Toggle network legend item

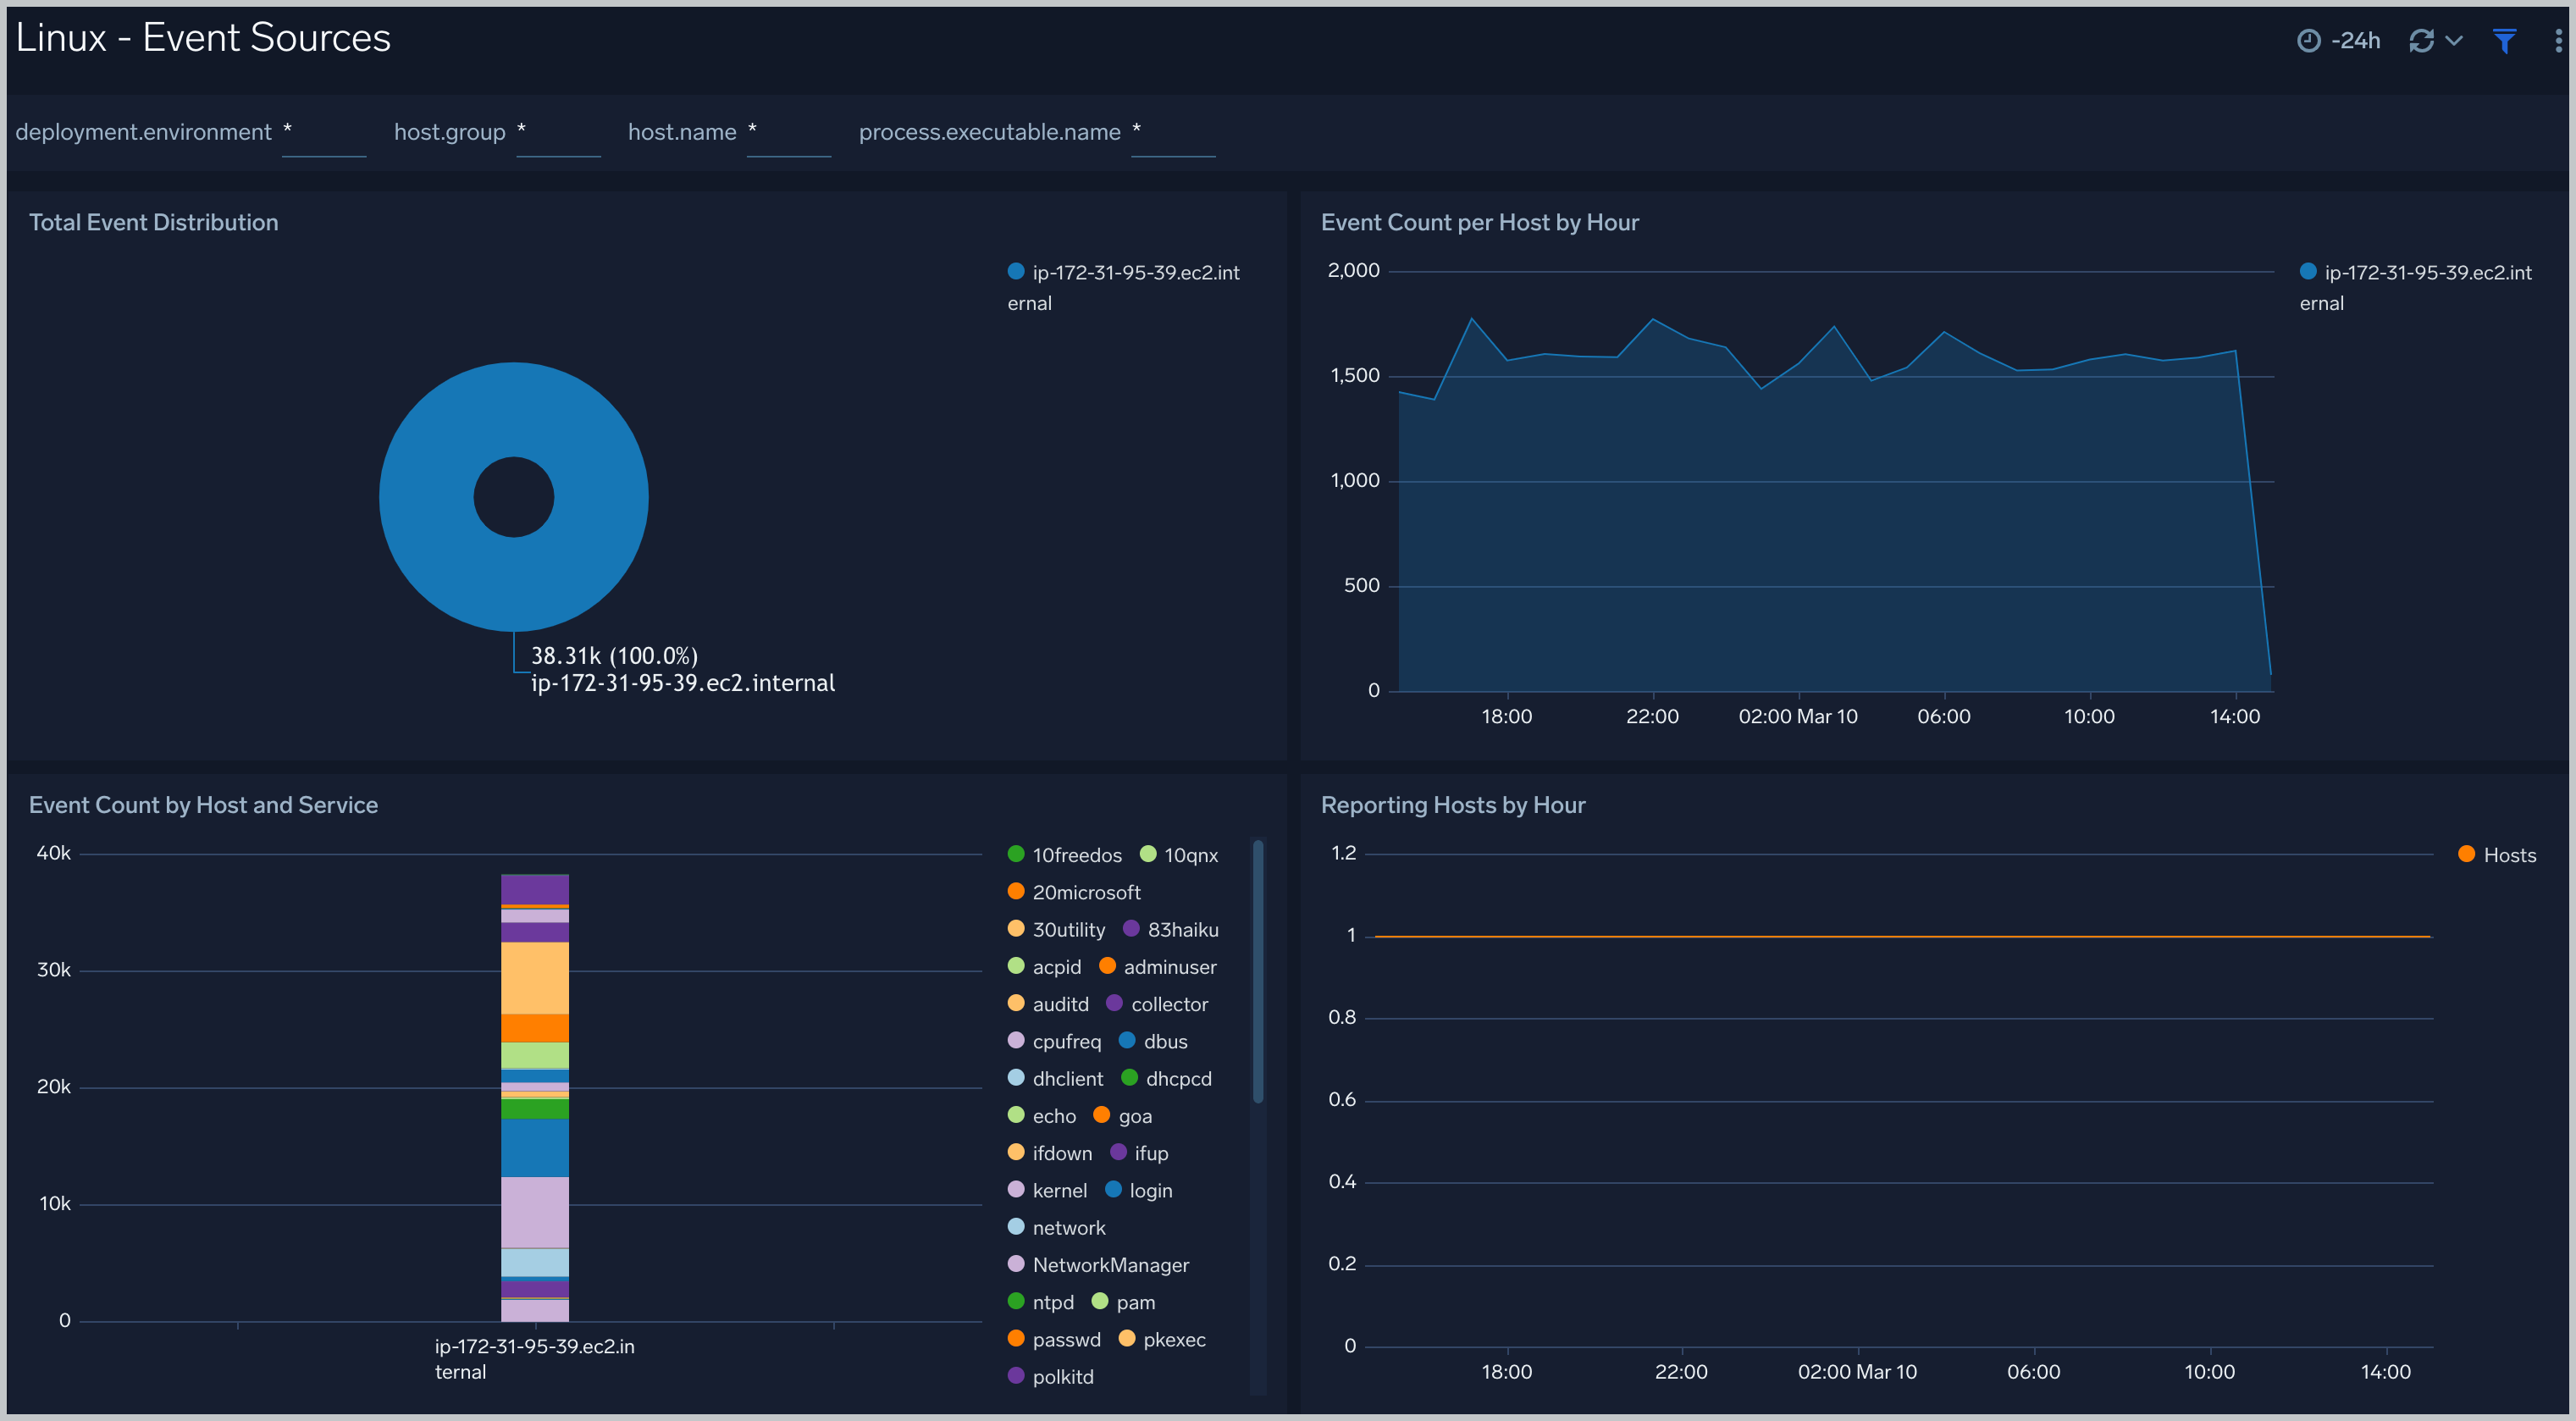point(1056,1228)
